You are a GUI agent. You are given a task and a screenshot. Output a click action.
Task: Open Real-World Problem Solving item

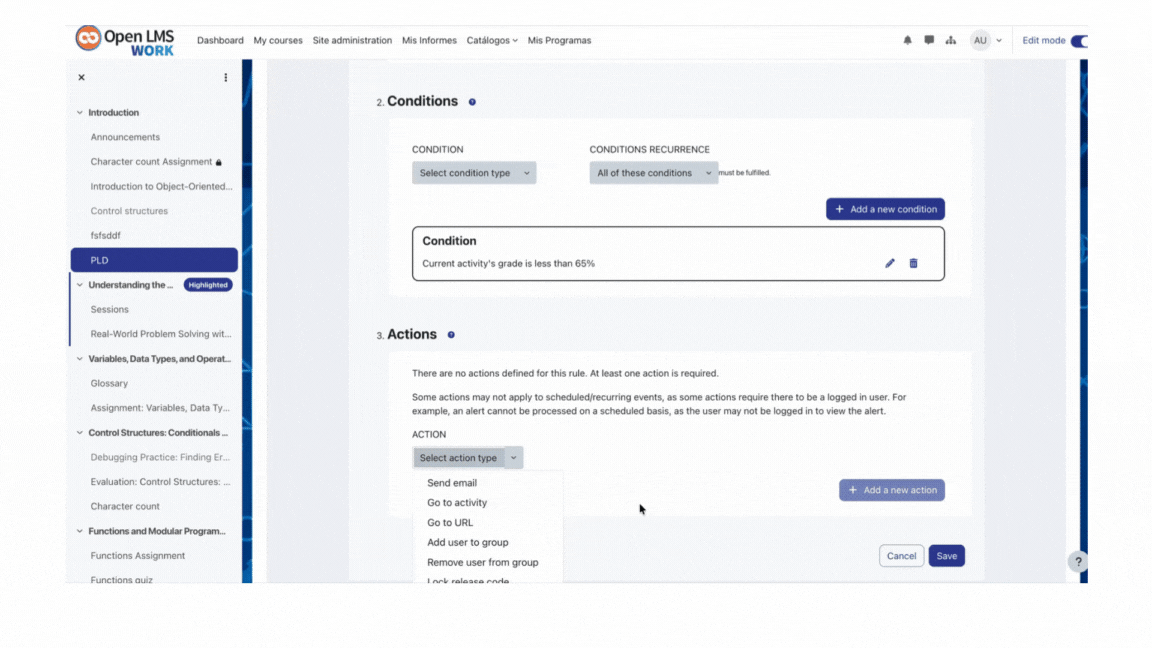click(161, 334)
